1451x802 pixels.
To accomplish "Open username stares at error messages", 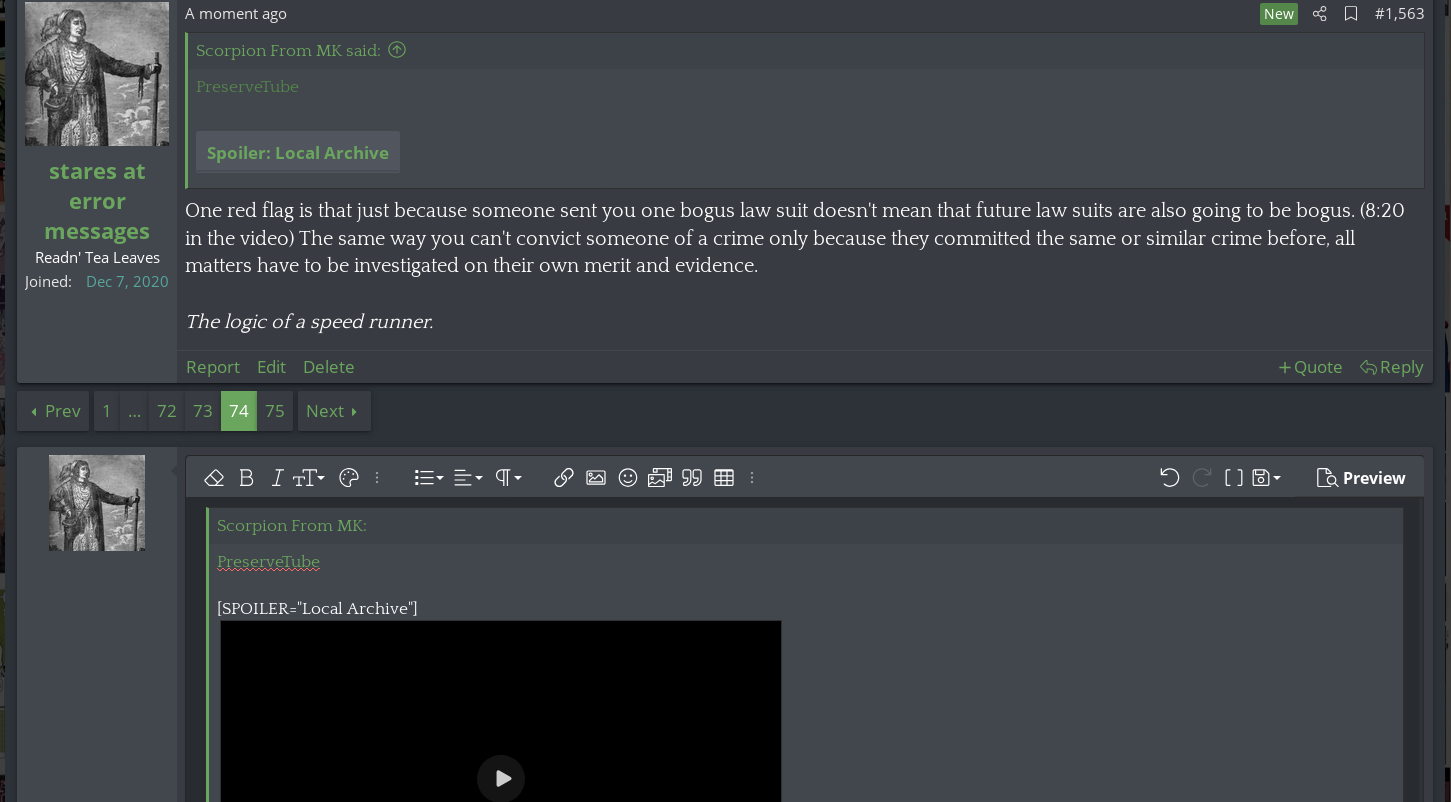I will click(97, 201).
